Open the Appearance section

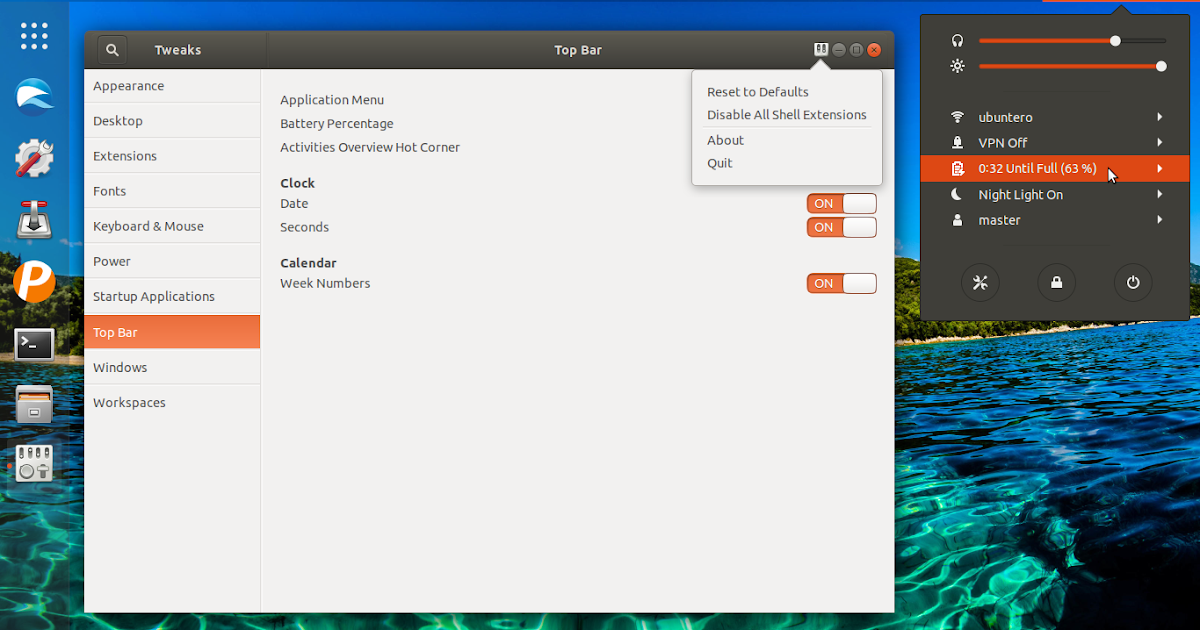point(172,86)
